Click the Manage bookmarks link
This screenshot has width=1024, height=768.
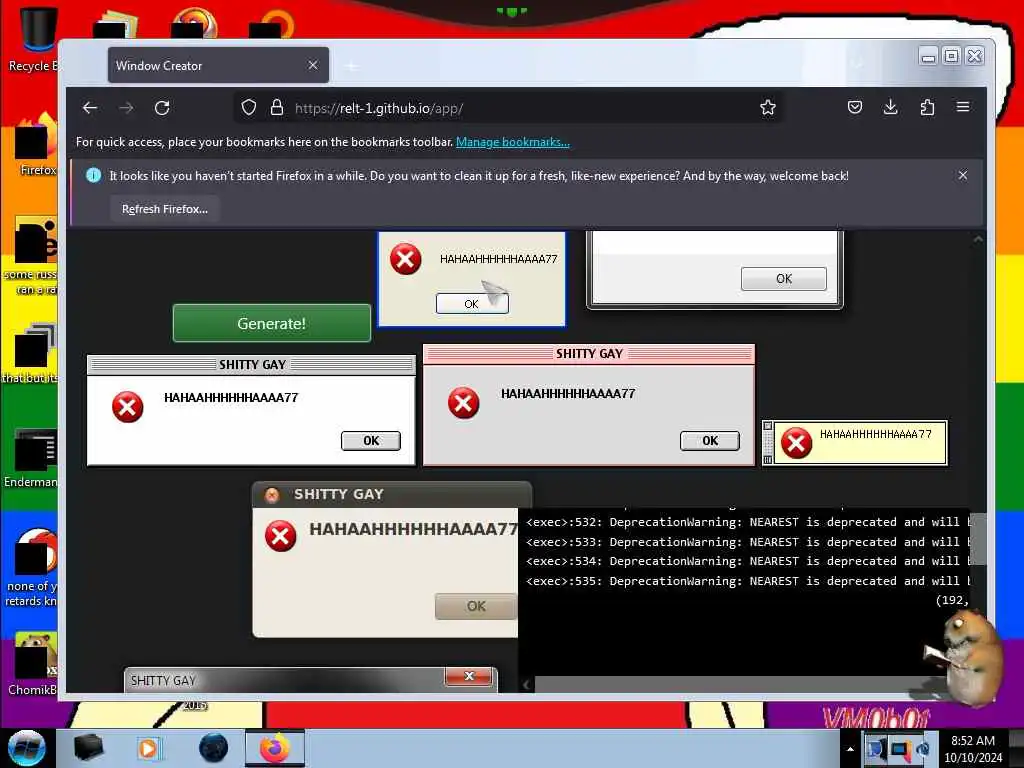[x=513, y=142]
